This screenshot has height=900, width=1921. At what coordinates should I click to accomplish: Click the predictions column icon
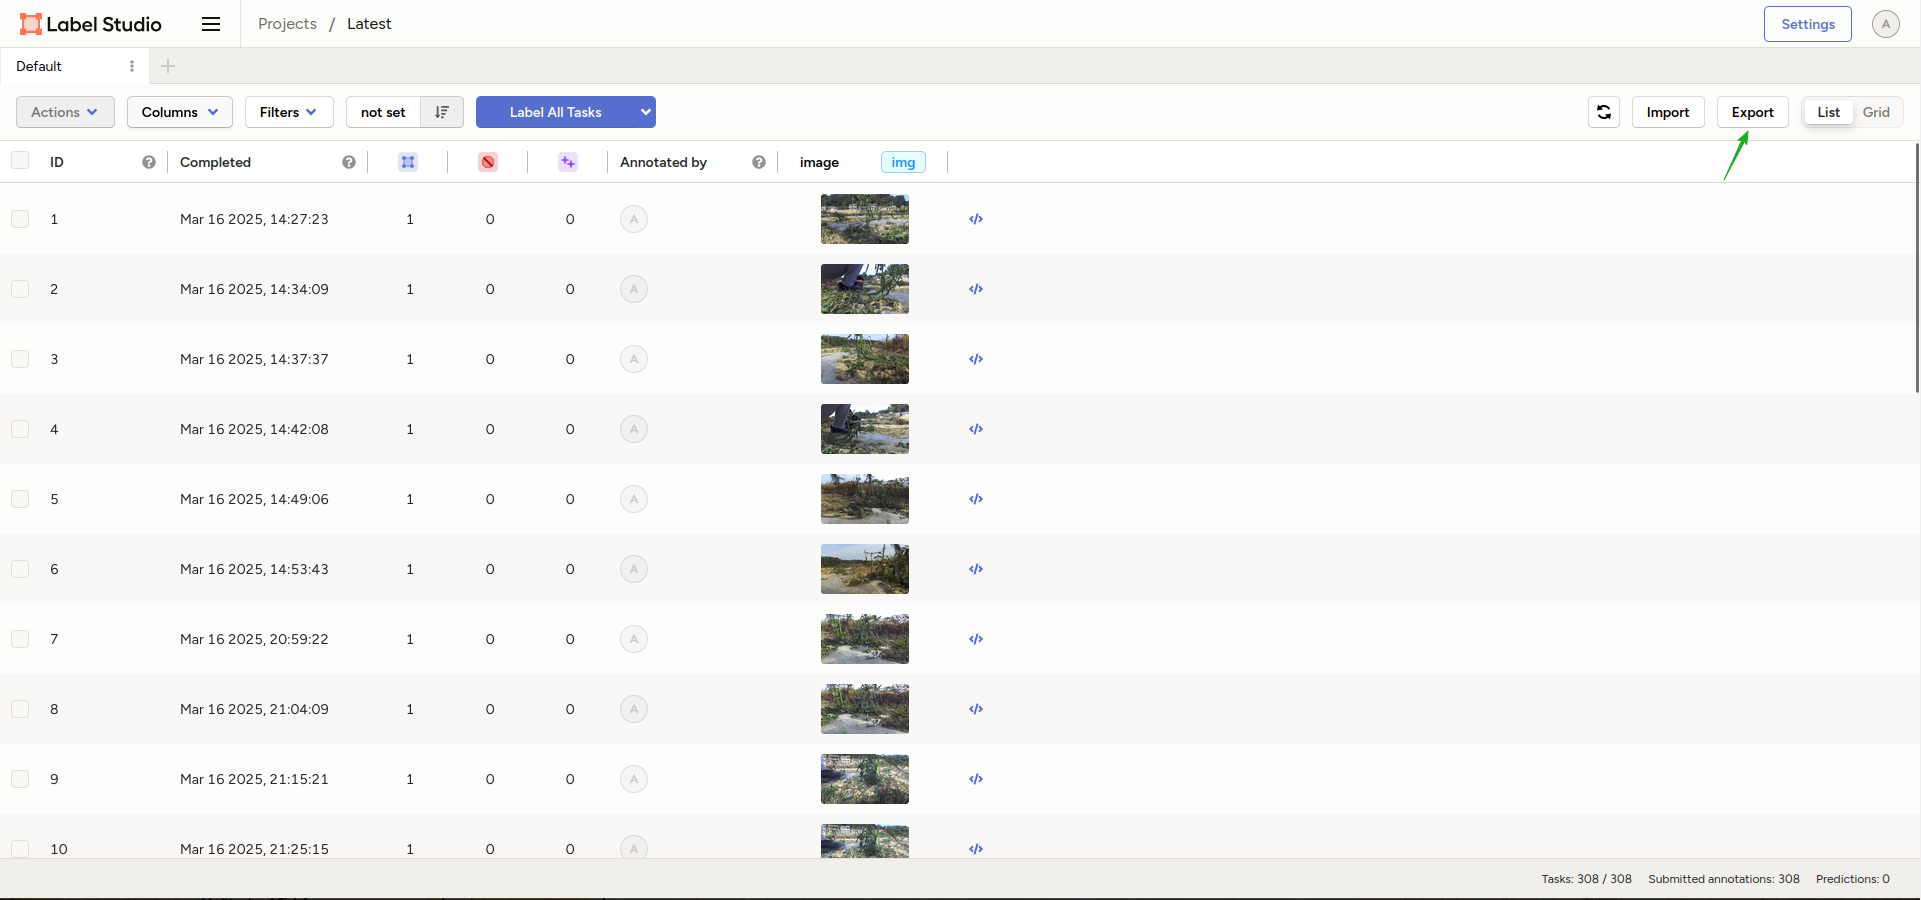pyautogui.click(x=568, y=162)
